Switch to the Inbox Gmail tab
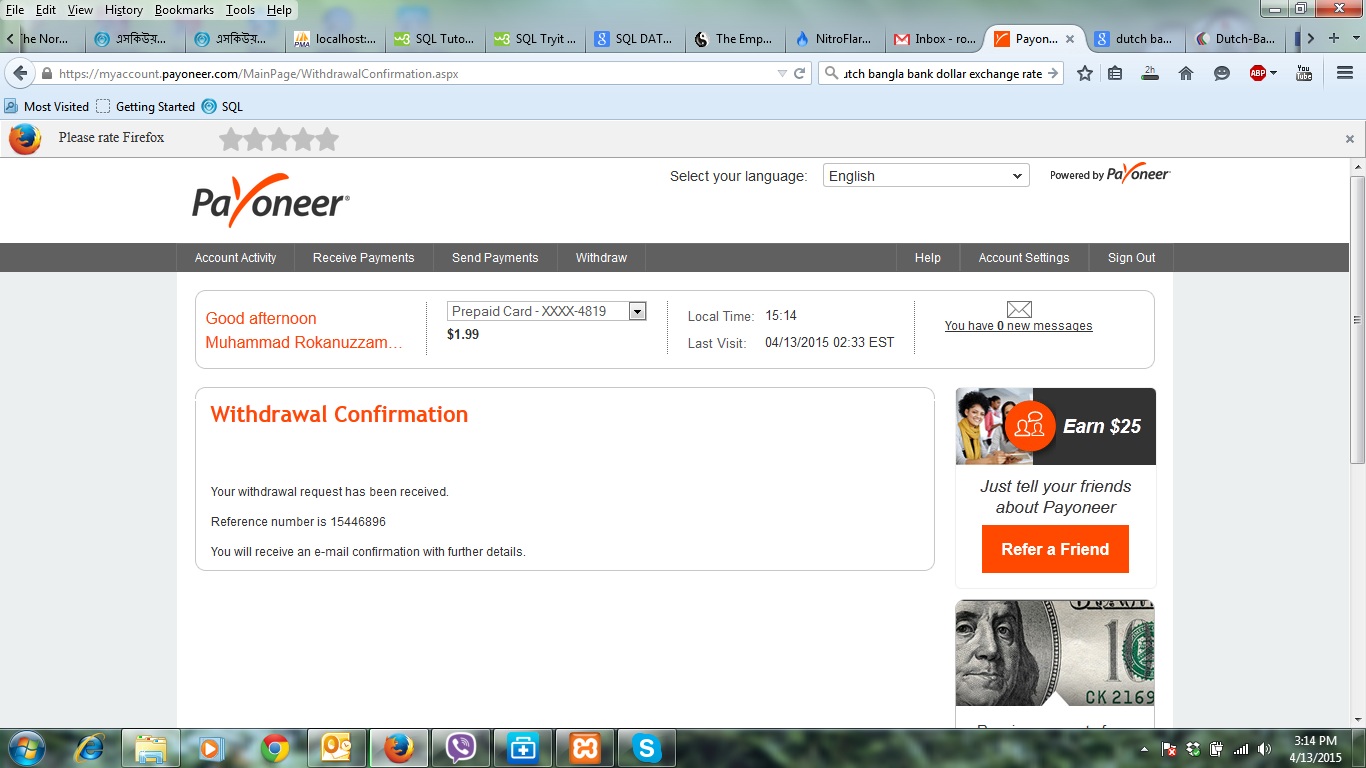This screenshot has width=1366, height=768. click(x=936, y=39)
